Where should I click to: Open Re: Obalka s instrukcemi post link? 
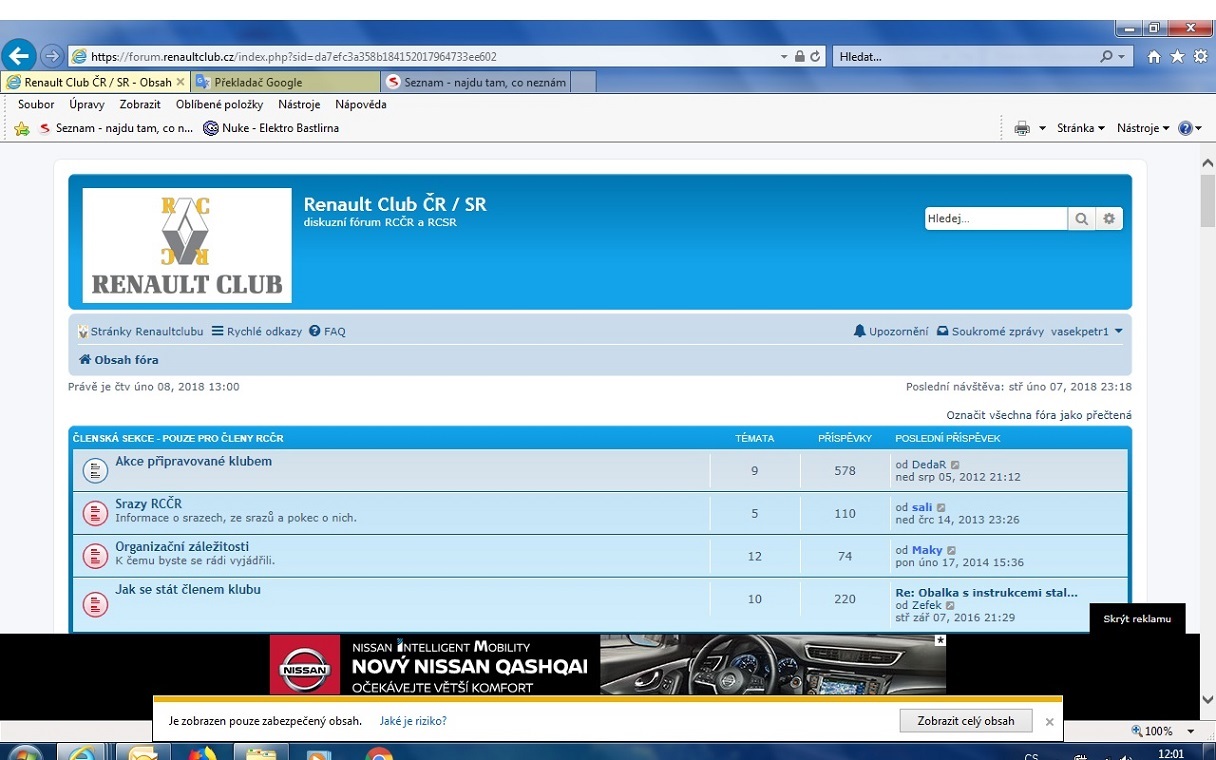(x=986, y=592)
